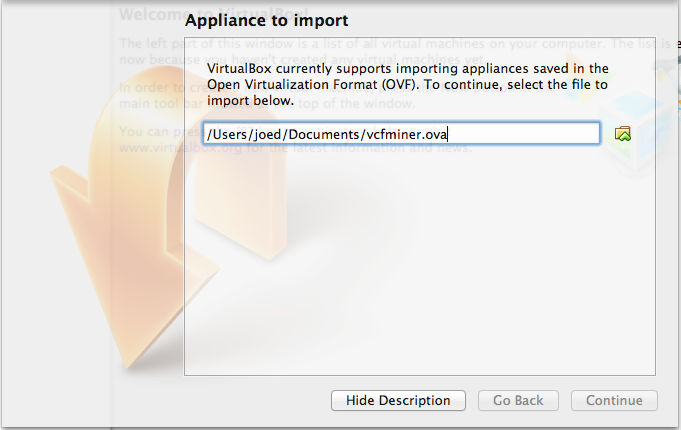This screenshot has height=430, width=681.
Task: Click the 'Appliance to import' heading
Action: point(267,20)
